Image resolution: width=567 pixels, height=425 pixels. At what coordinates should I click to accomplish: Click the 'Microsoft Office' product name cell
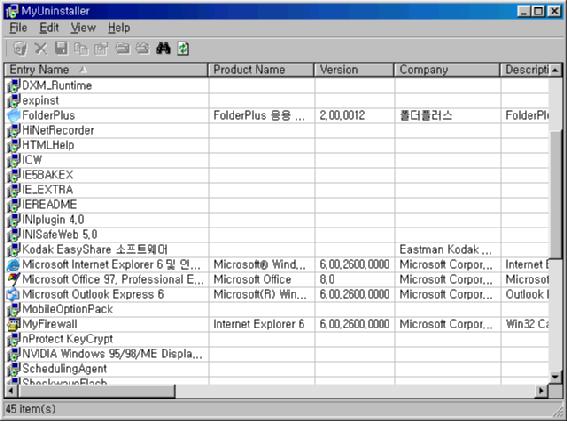click(252, 280)
